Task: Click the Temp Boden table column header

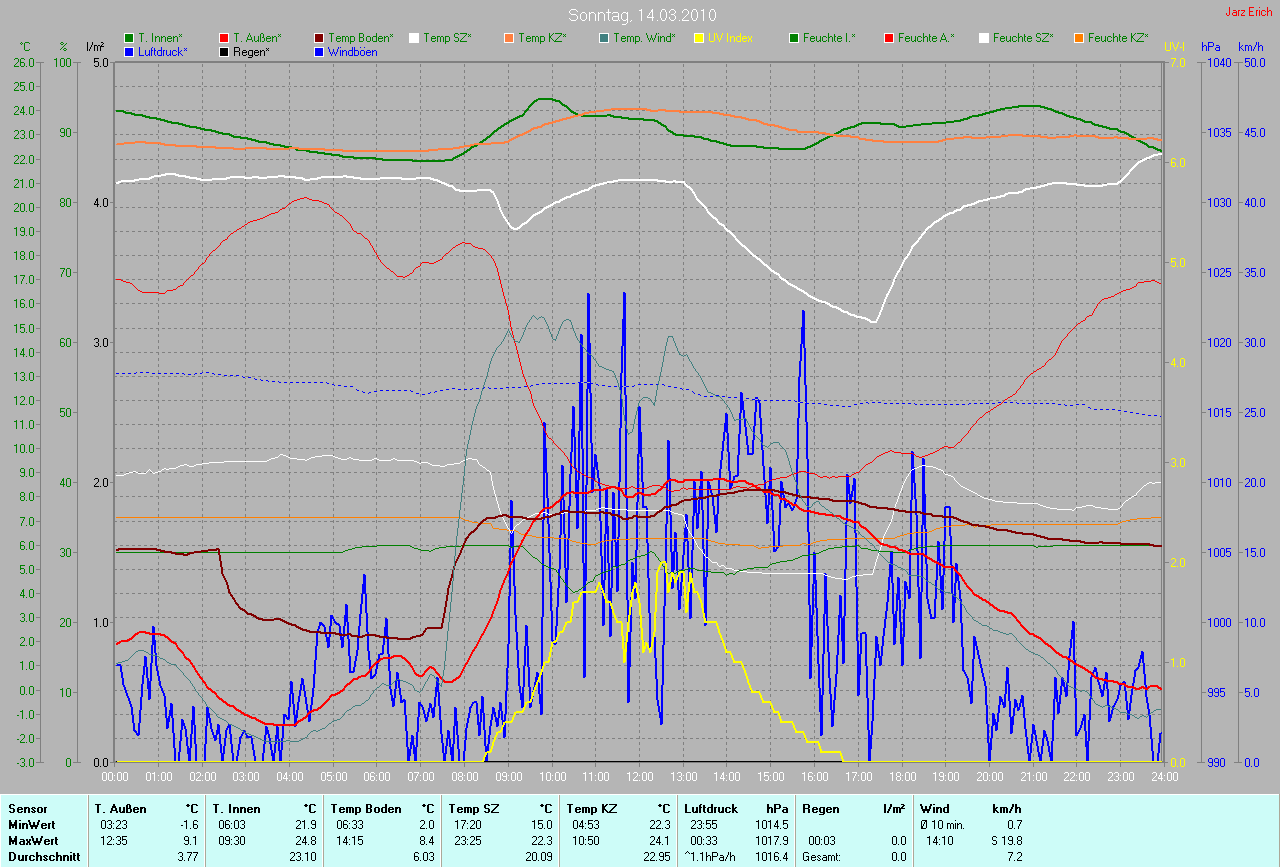Action: (366, 809)
